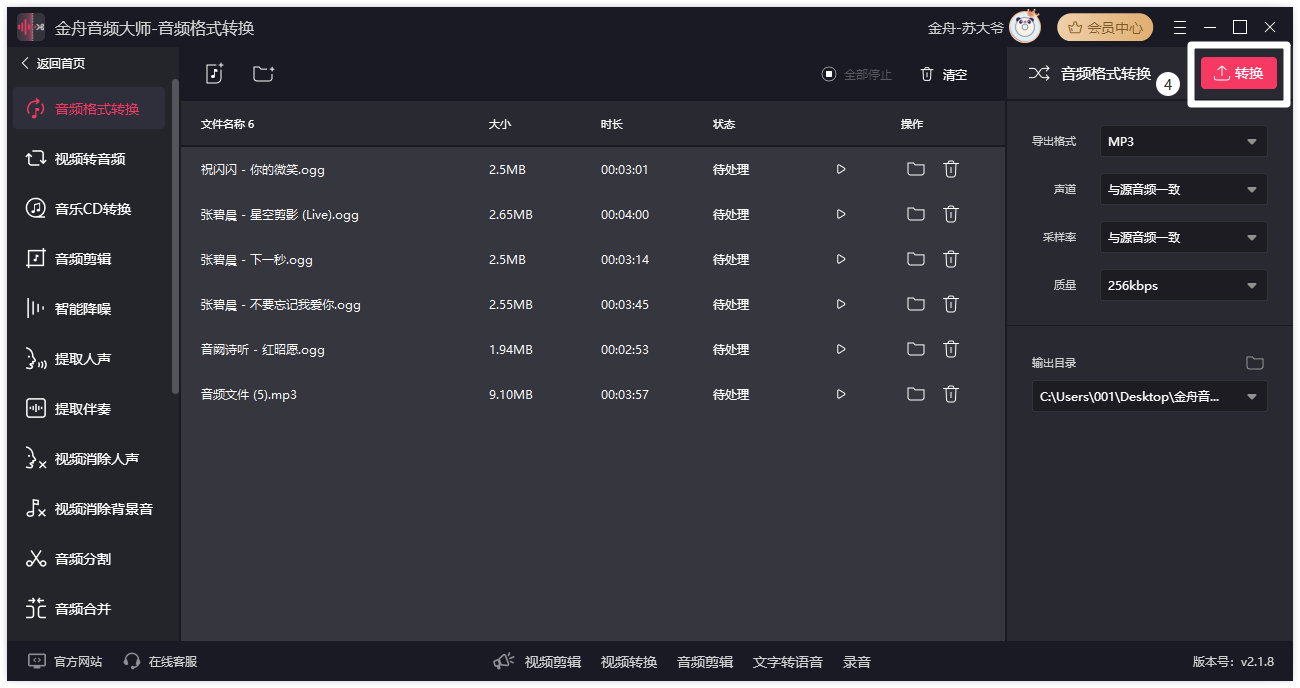Open the 提取人声 vocal extraction tool
The image size is (1300, 688).
(x=88, y=358)
